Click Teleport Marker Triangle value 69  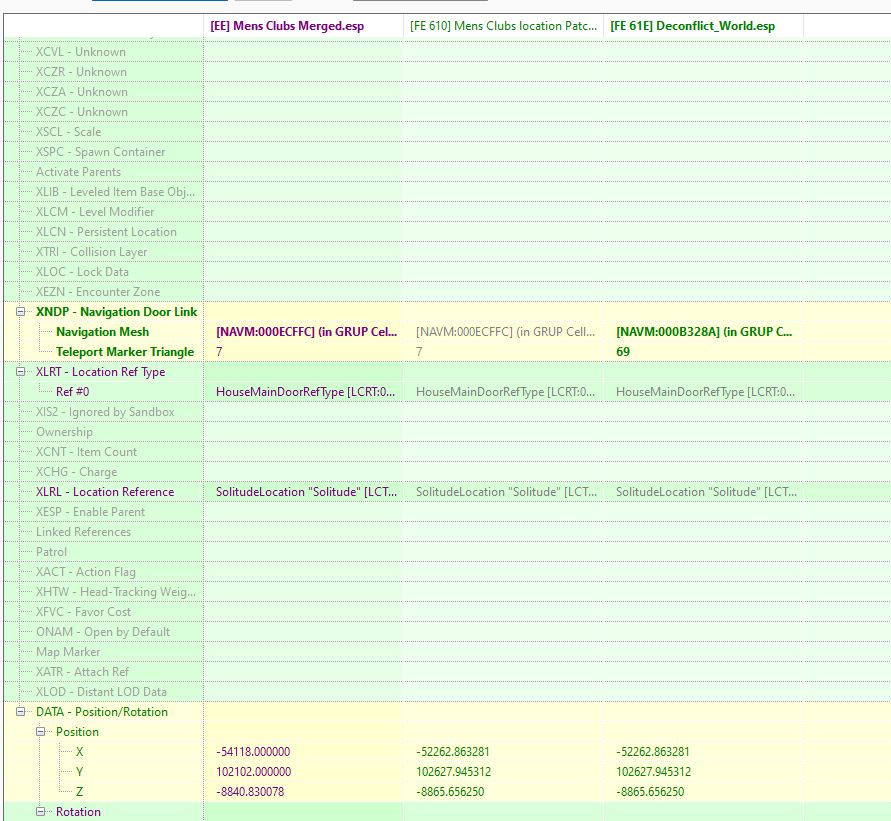click(623, 352)
